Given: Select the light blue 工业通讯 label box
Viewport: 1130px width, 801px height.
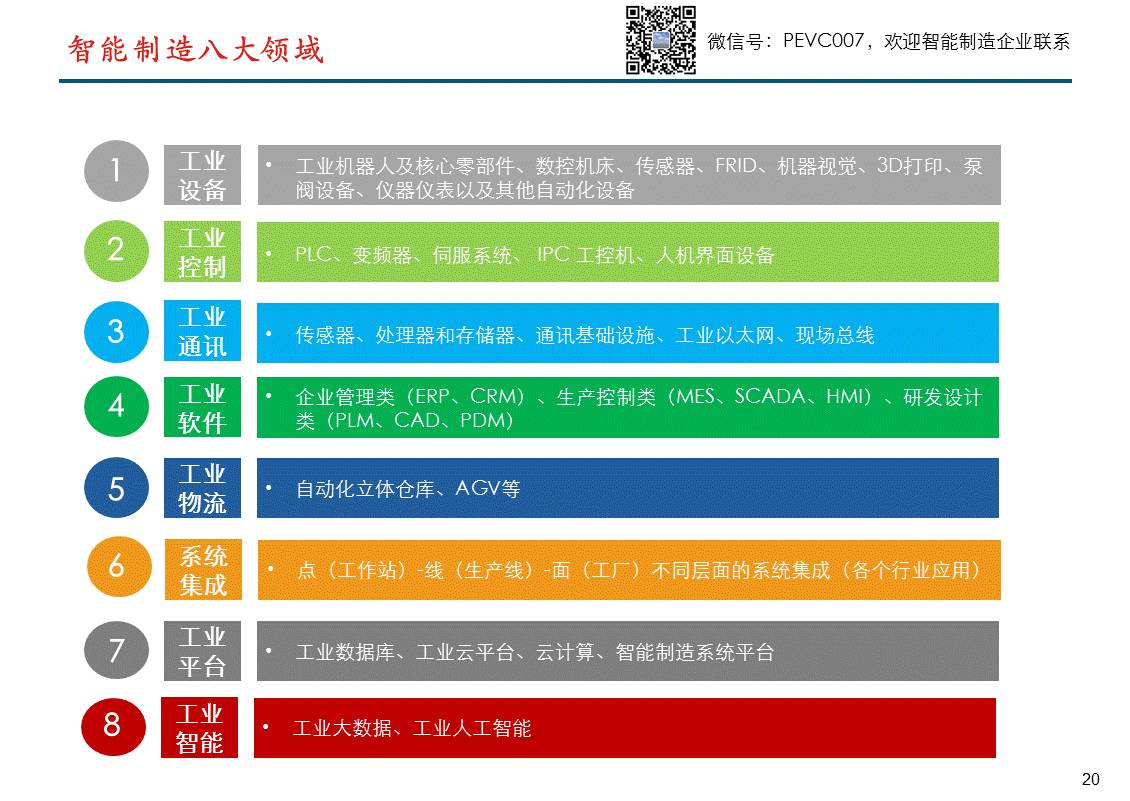Looking at the screenshot, I should (x=202, y=332).
